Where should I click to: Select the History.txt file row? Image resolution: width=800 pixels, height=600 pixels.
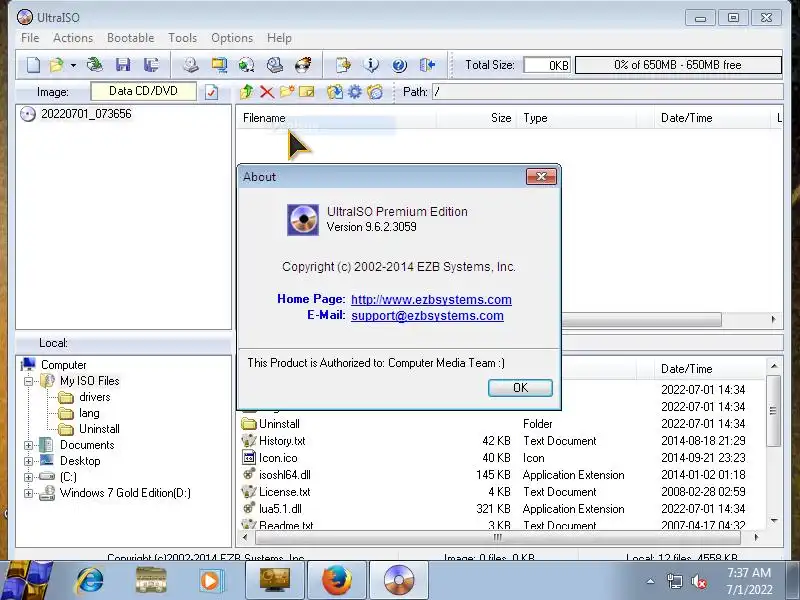pos(503,441)
